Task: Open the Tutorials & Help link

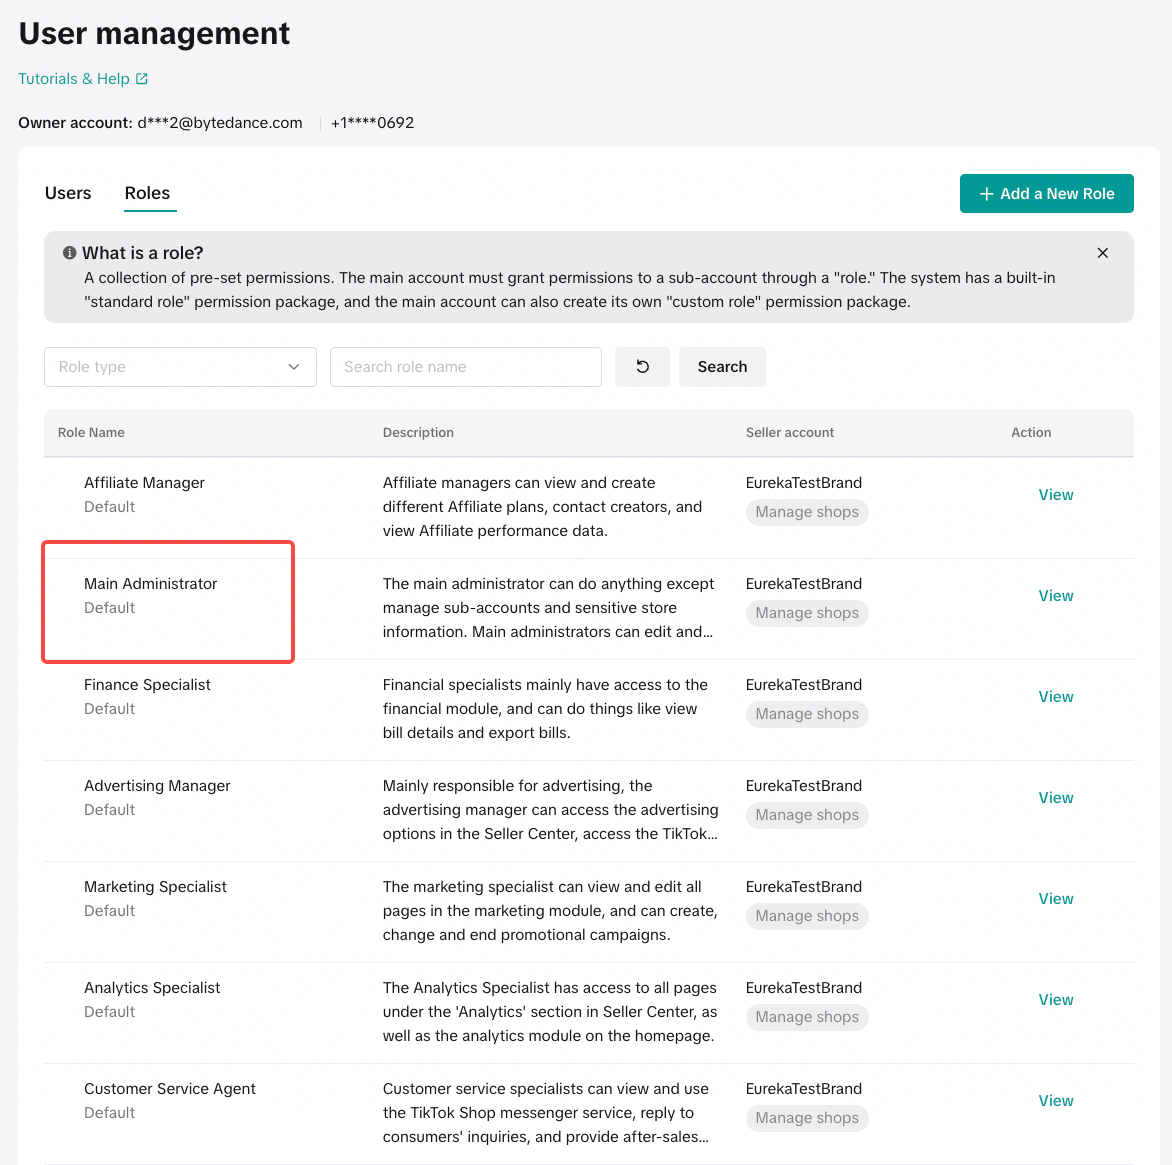Action: click(83, 78)
